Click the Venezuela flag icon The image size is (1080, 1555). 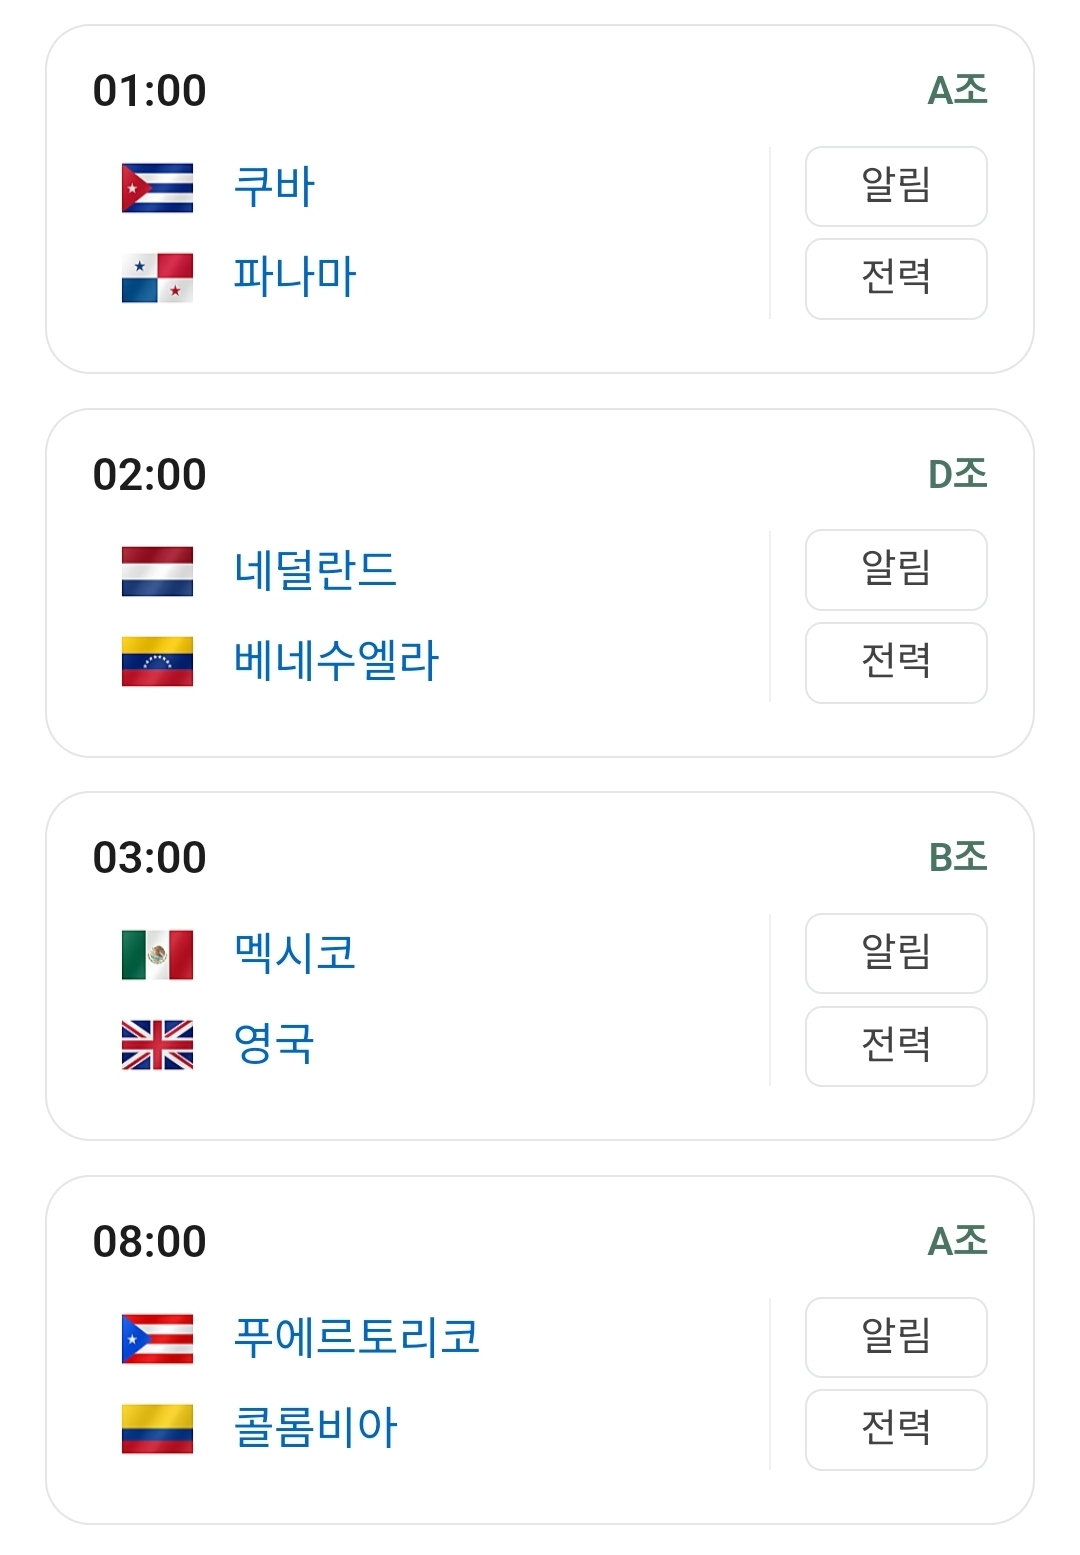157,662
